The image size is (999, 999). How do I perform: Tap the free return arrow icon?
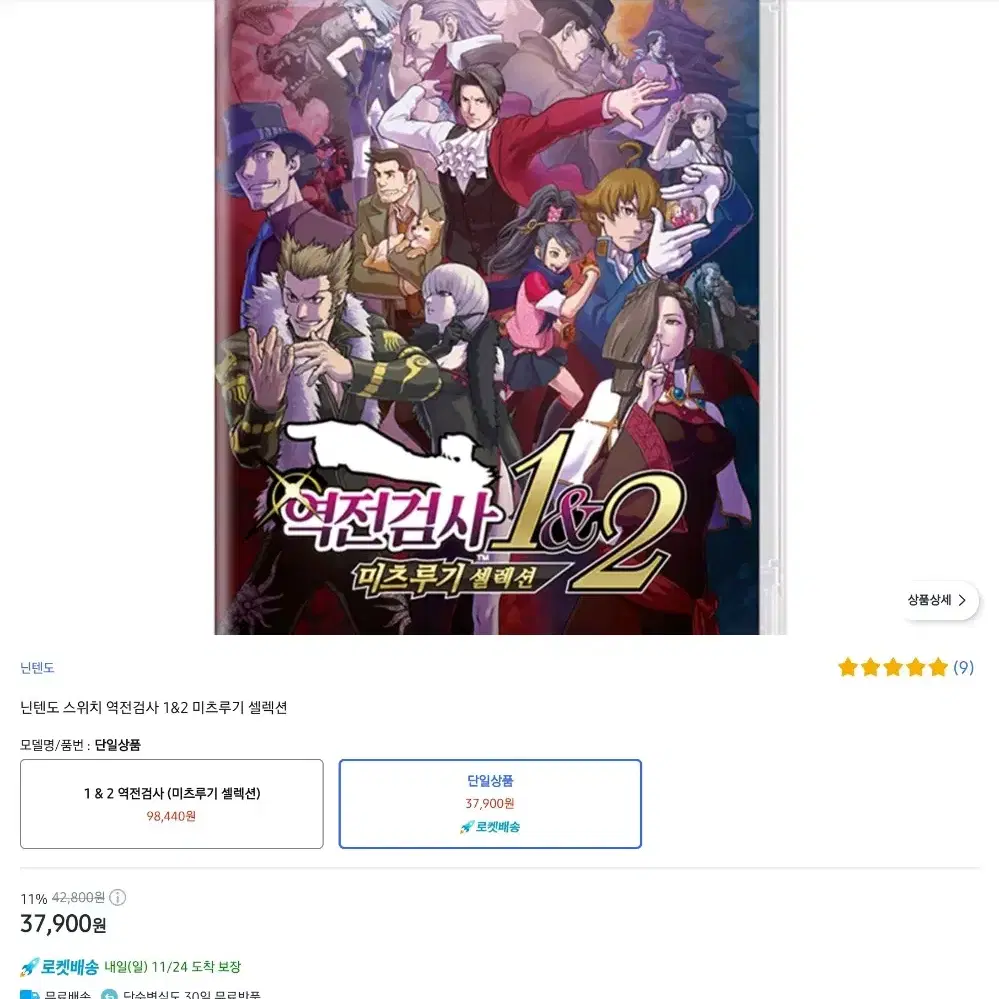click(110, 995)
